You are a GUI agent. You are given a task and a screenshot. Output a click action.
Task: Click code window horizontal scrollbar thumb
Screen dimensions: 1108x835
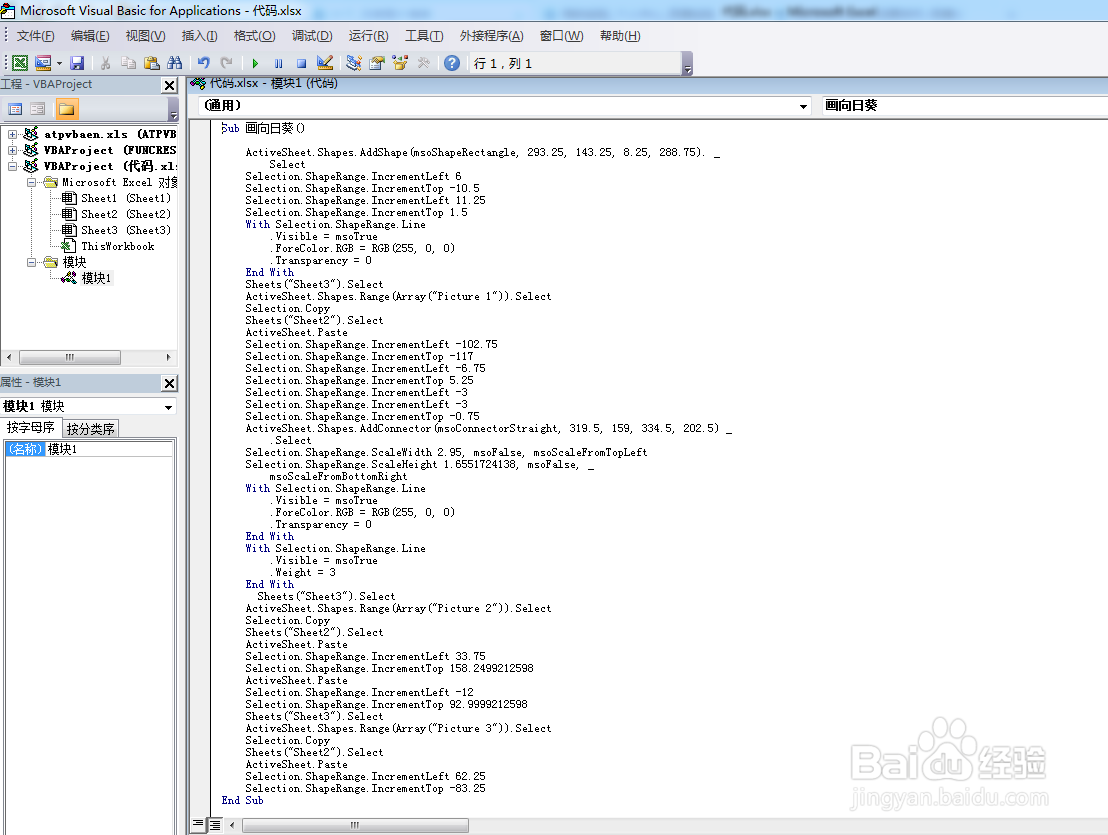point(355,825)
